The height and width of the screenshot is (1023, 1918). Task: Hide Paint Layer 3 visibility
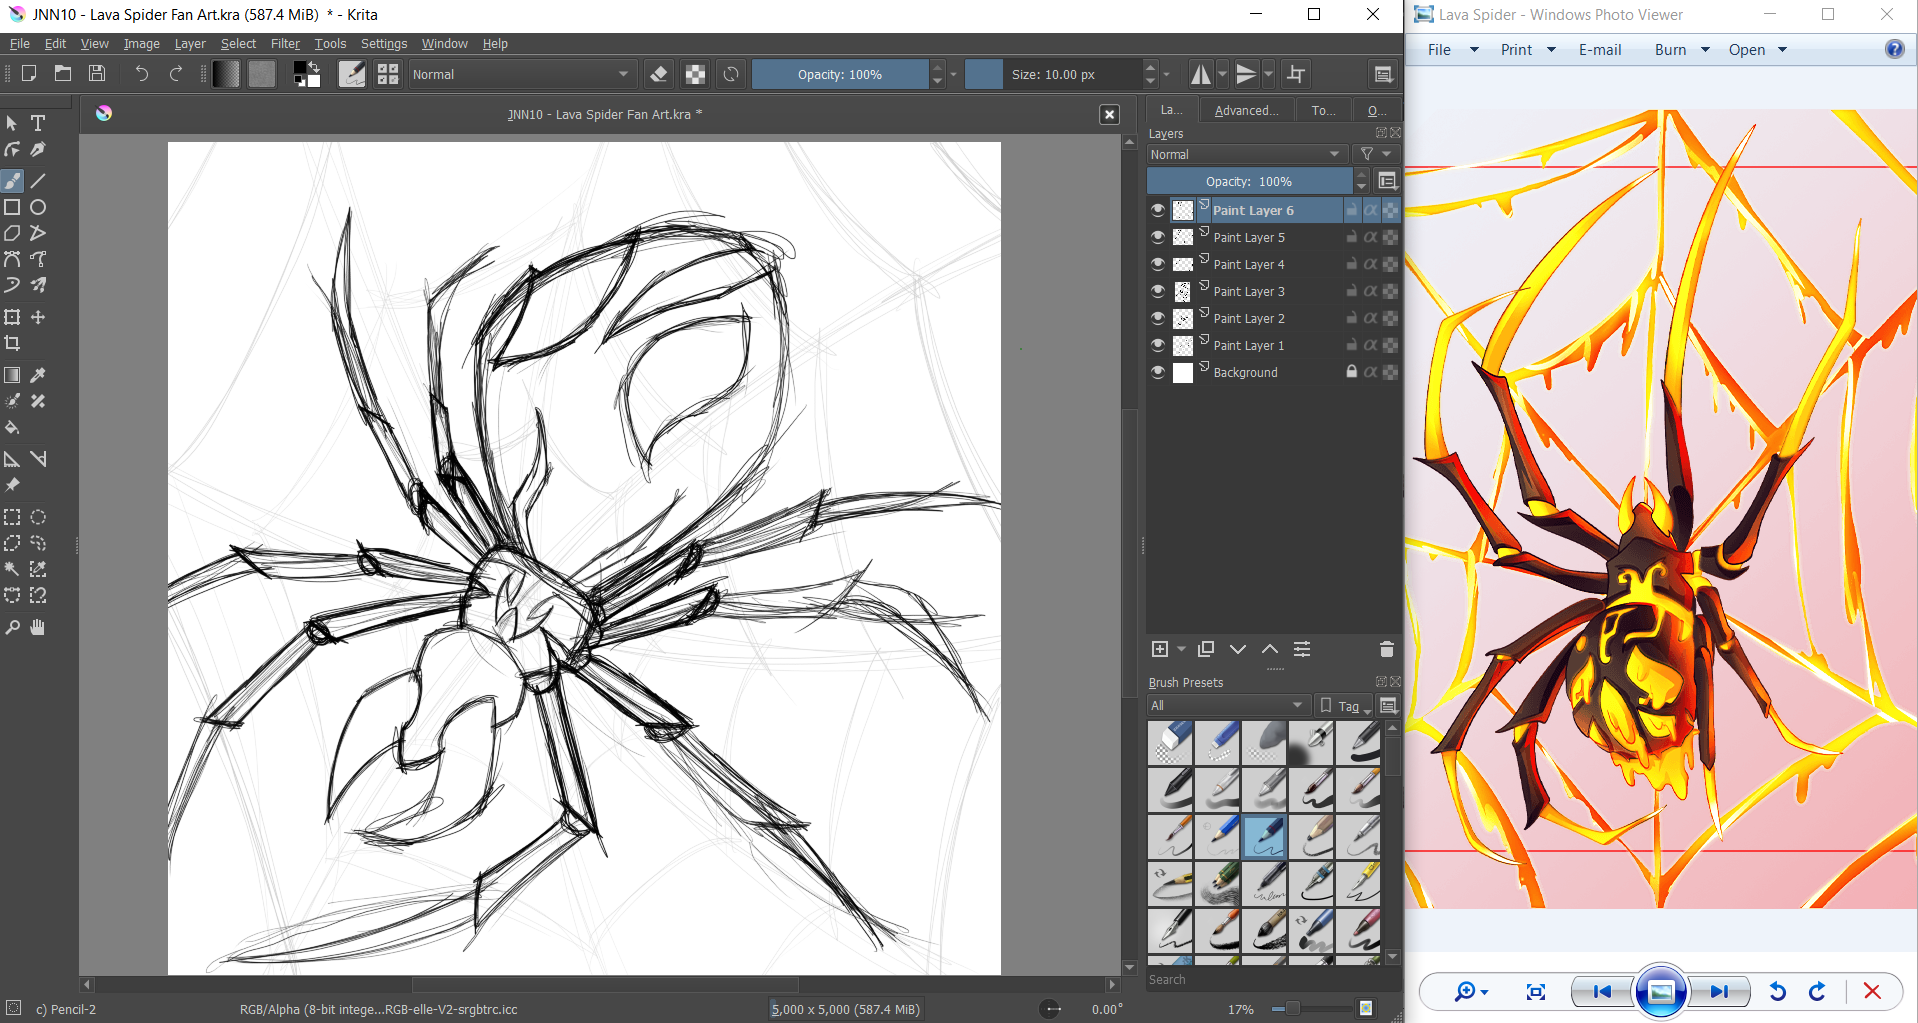(1158, 291)
